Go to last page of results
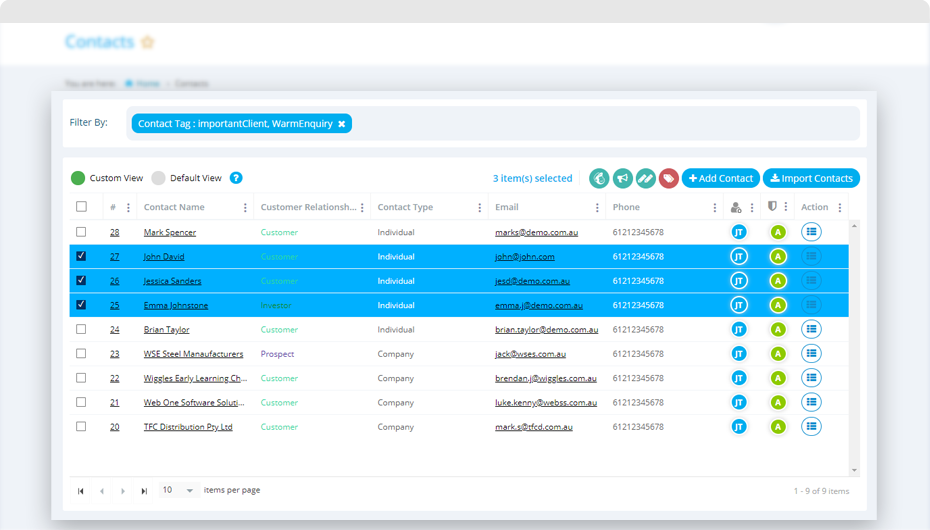This screenshot has height=530, width=930. click(x=144, y=491)
